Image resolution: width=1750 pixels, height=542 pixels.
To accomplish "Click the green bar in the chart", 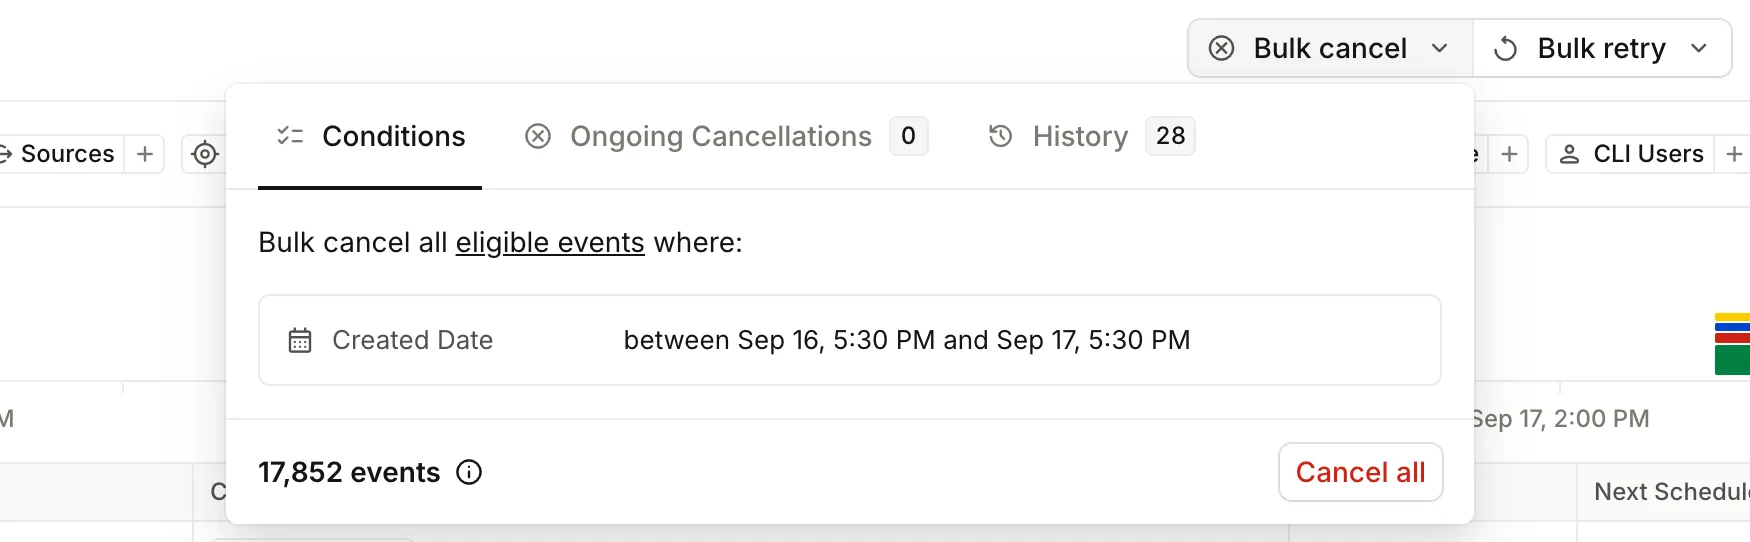I will 1732,360.
